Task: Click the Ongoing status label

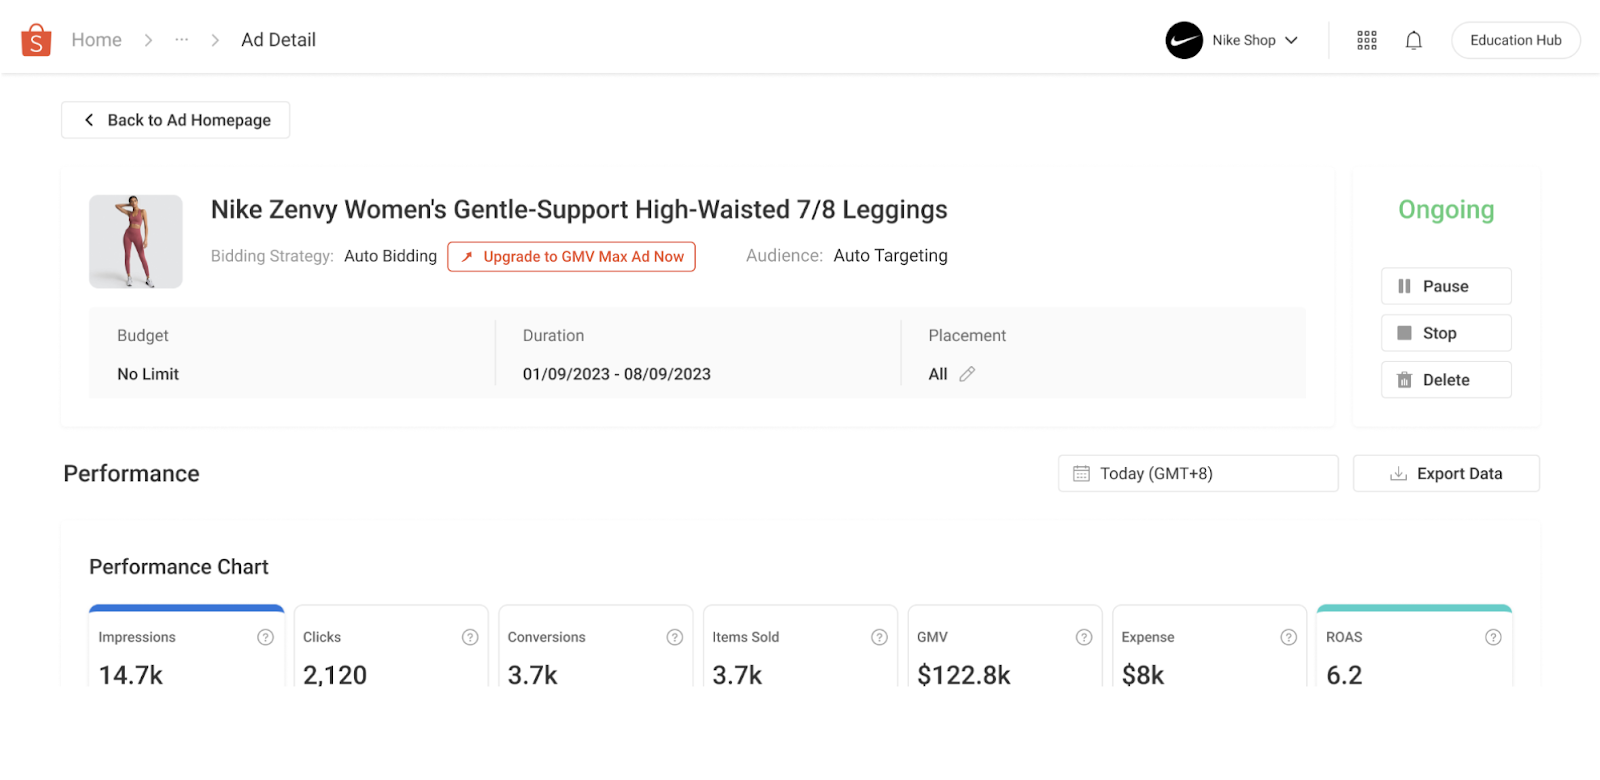Action: [1446, 210]
